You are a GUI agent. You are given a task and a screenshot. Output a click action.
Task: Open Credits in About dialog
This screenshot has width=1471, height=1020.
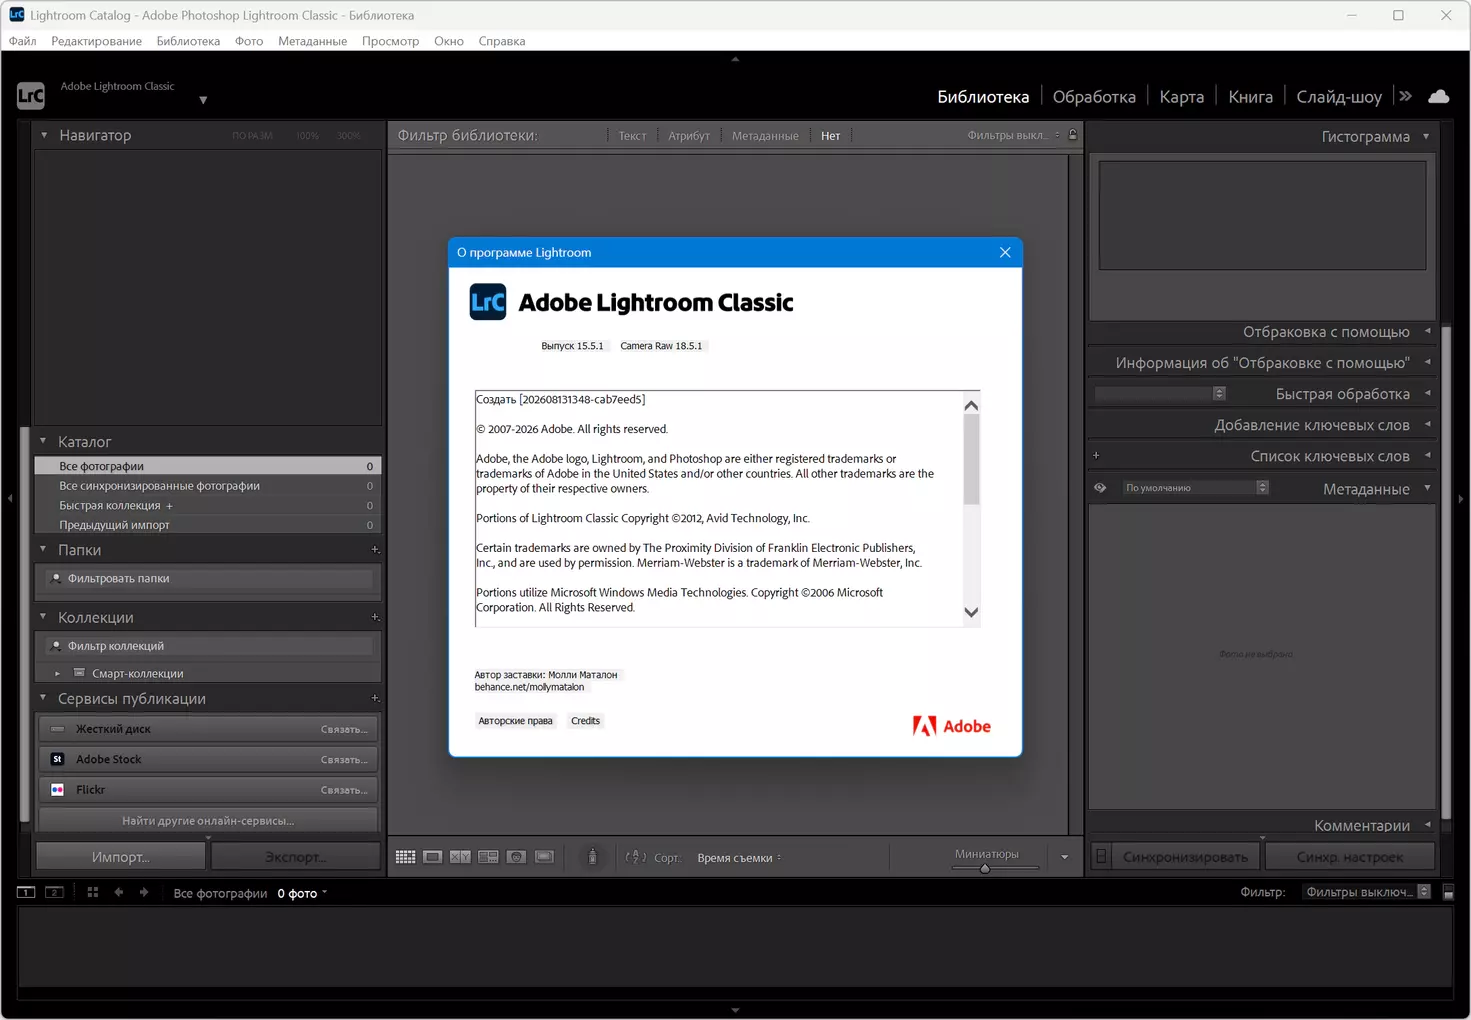[585, 721]
